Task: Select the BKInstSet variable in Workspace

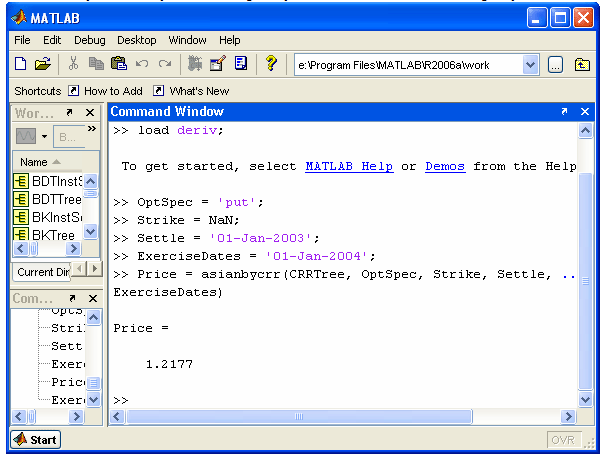Action: pyautogui.click(x=47, y=217)
